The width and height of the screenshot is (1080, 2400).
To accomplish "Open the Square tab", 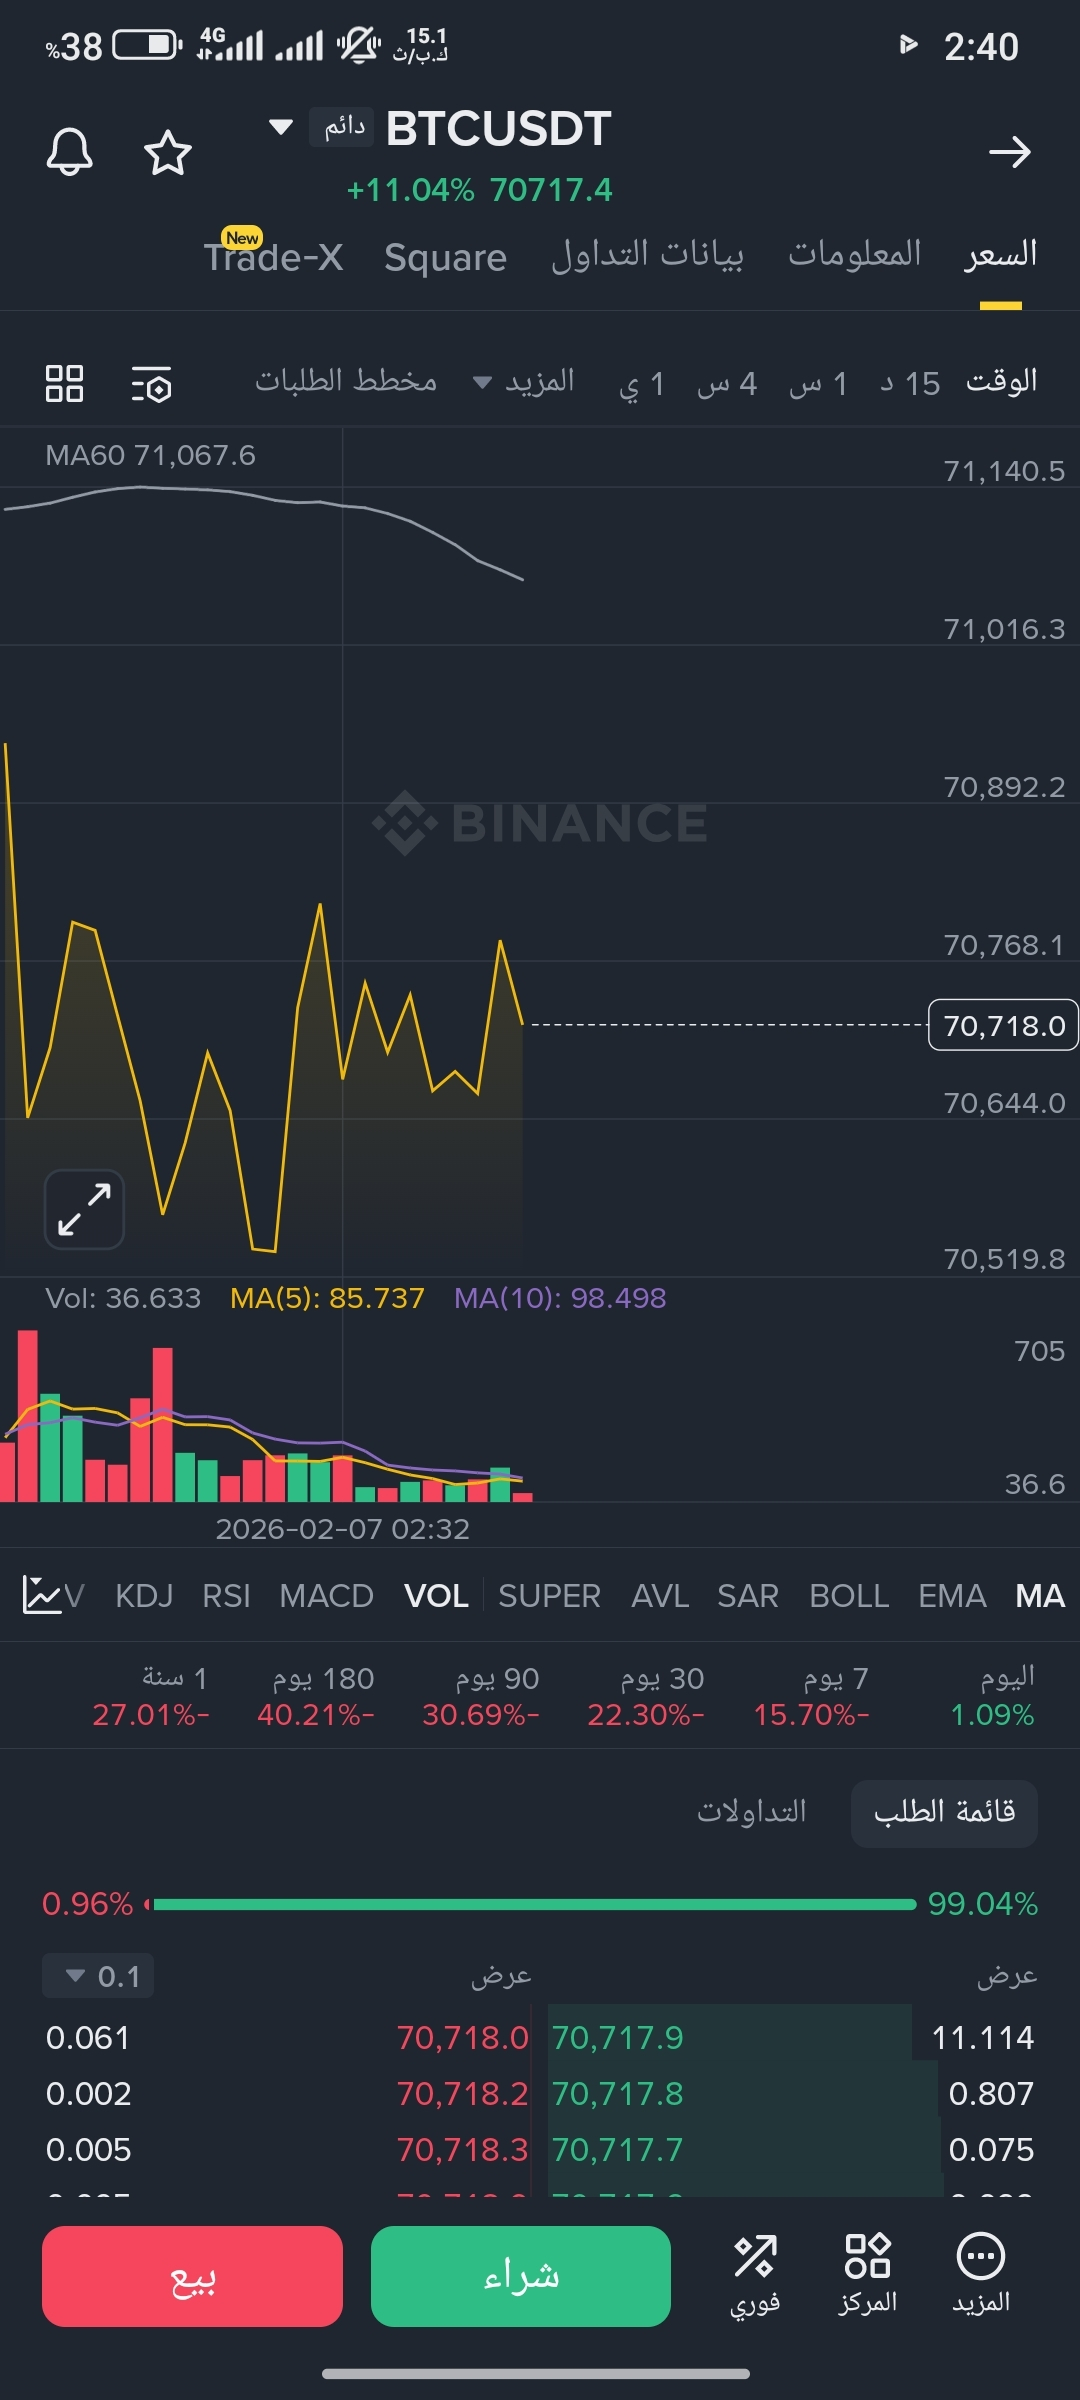I will point(446,258).
